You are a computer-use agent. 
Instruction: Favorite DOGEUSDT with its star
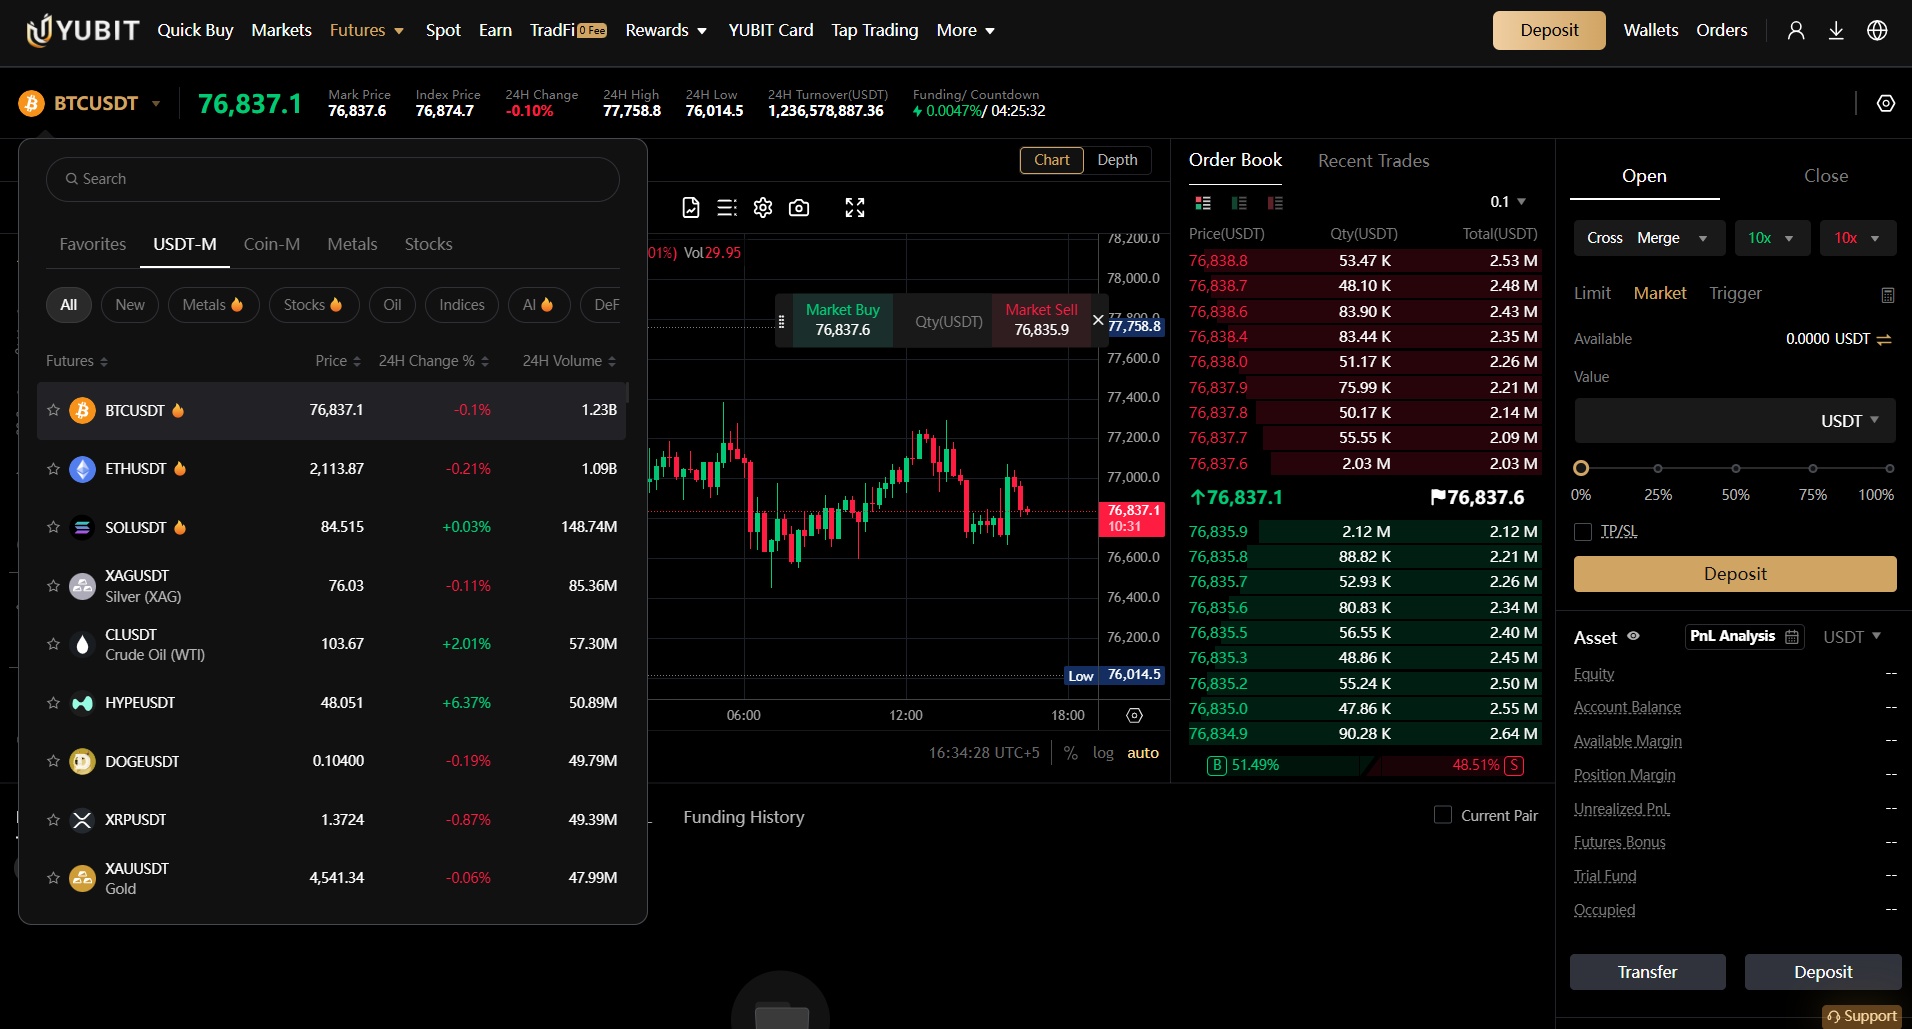pyautogui.click(x=54, y=761)
